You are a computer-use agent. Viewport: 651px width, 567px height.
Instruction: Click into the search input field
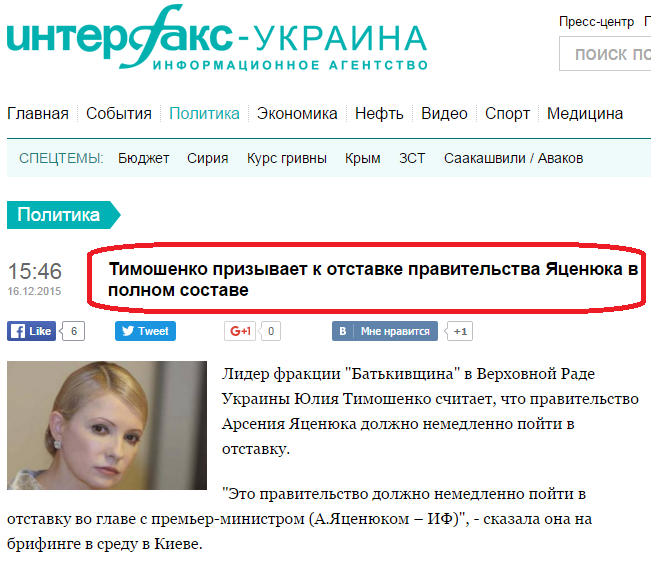point(605,54)
